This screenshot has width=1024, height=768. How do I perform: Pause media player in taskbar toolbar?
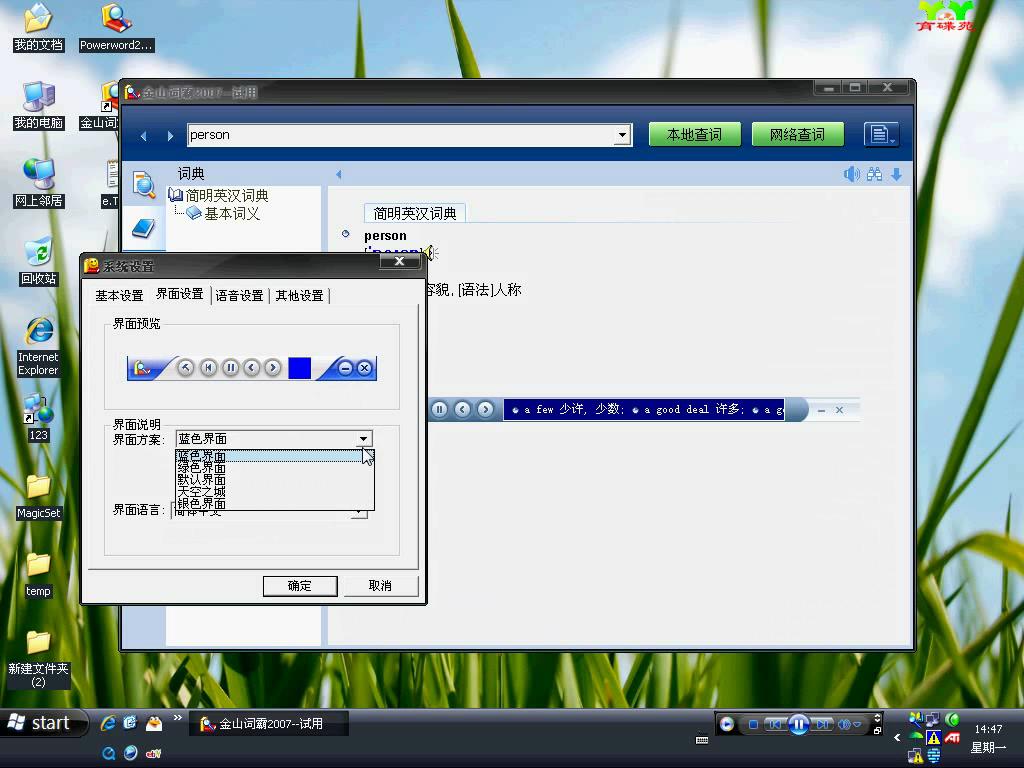(x=798, y=724)
